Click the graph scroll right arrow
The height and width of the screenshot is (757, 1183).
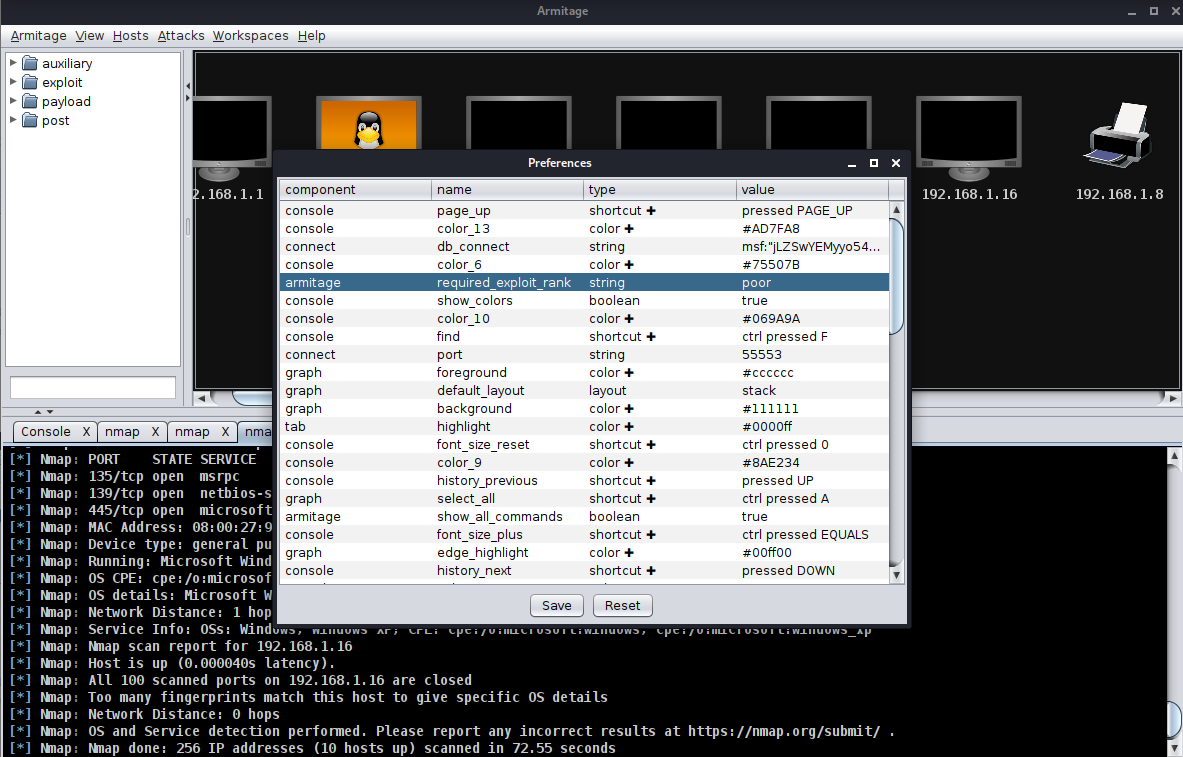coord(1172,397)
